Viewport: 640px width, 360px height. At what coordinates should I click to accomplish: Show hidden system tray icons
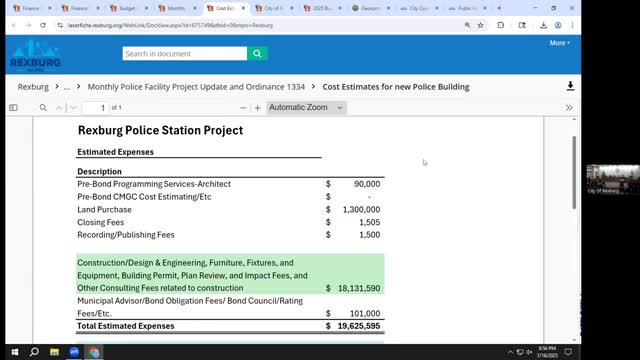(x=510, y=352)
